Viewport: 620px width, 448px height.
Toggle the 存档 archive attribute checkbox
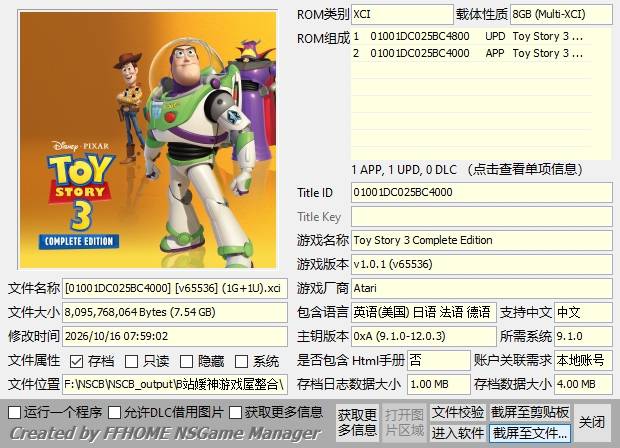click(x=76, y=361)
